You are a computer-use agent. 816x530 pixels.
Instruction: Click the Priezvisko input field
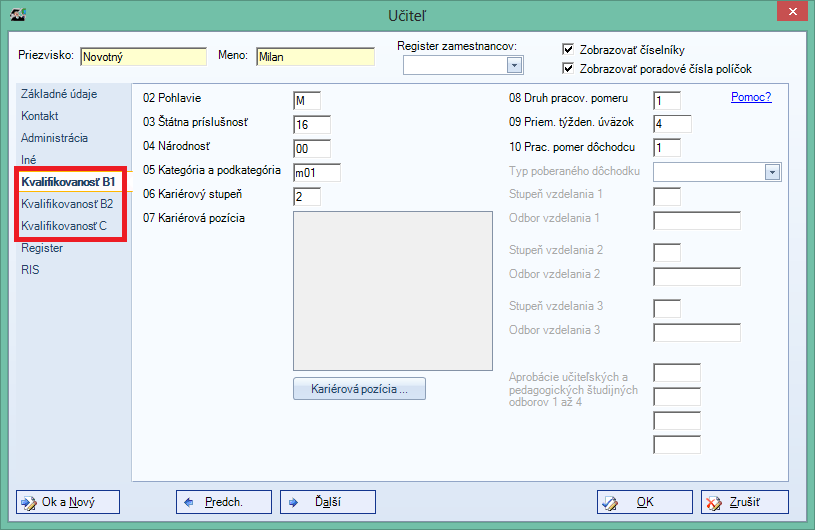pyautogui.click(x=144, y=57)
